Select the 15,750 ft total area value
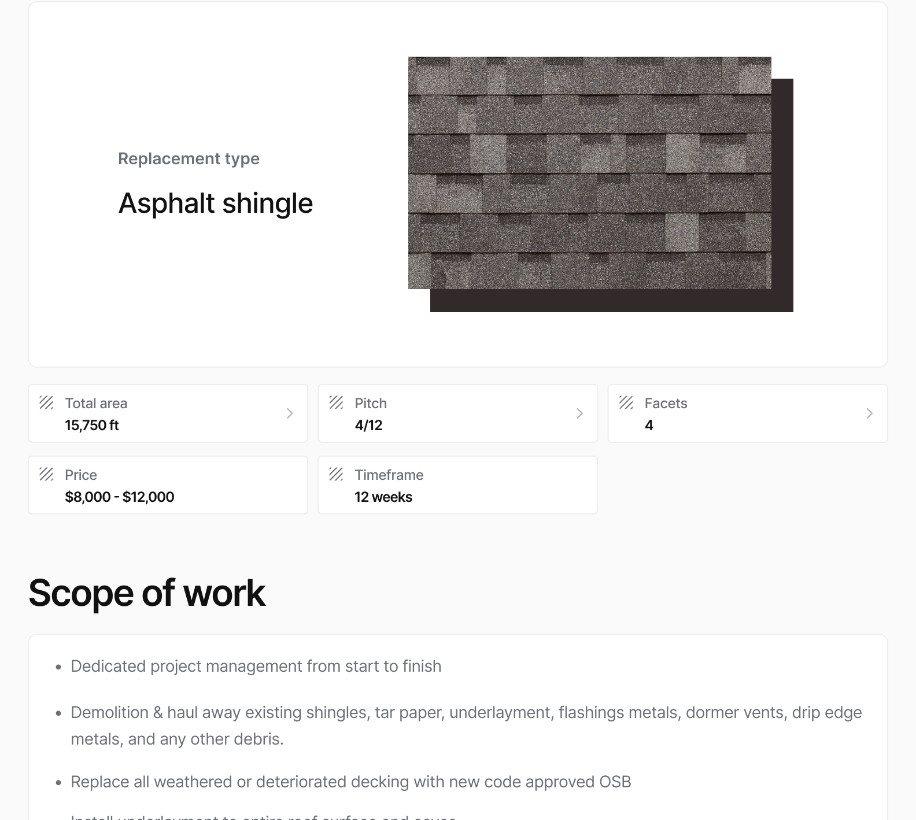 (92, 425)
